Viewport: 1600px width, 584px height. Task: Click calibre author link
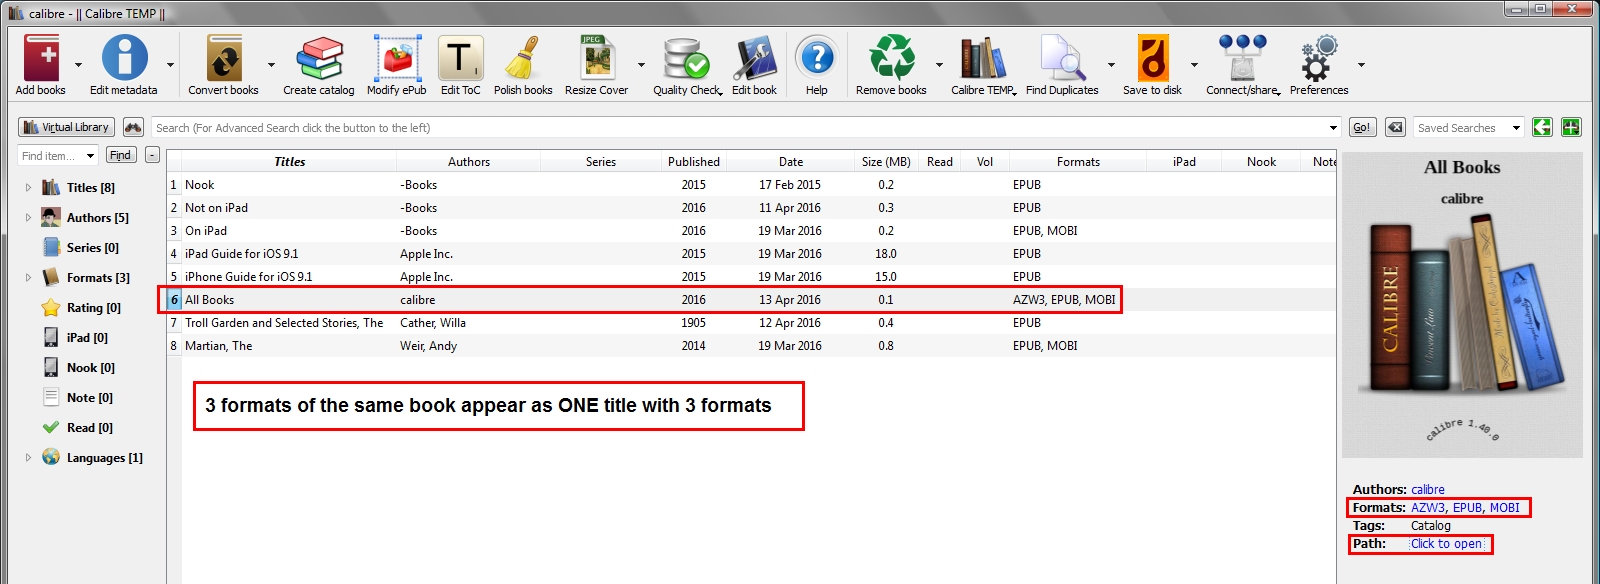click(x=1428, y=489)
